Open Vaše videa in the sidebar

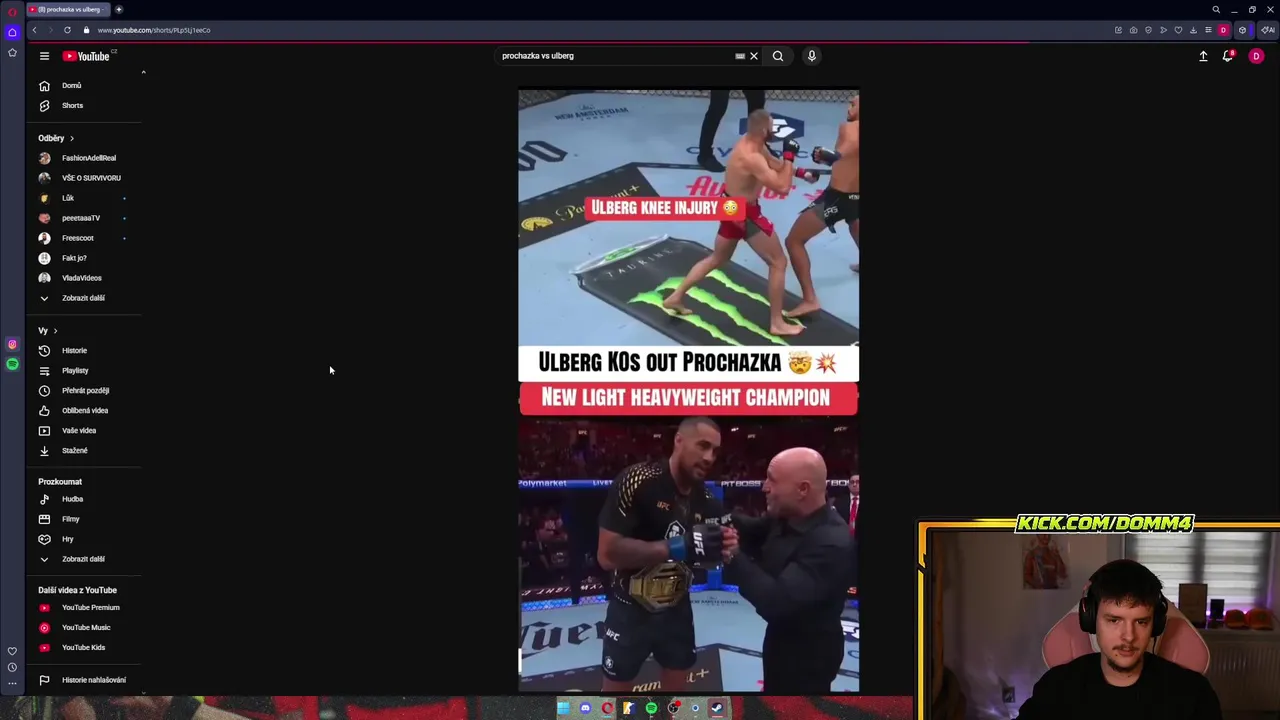[85, 430]
